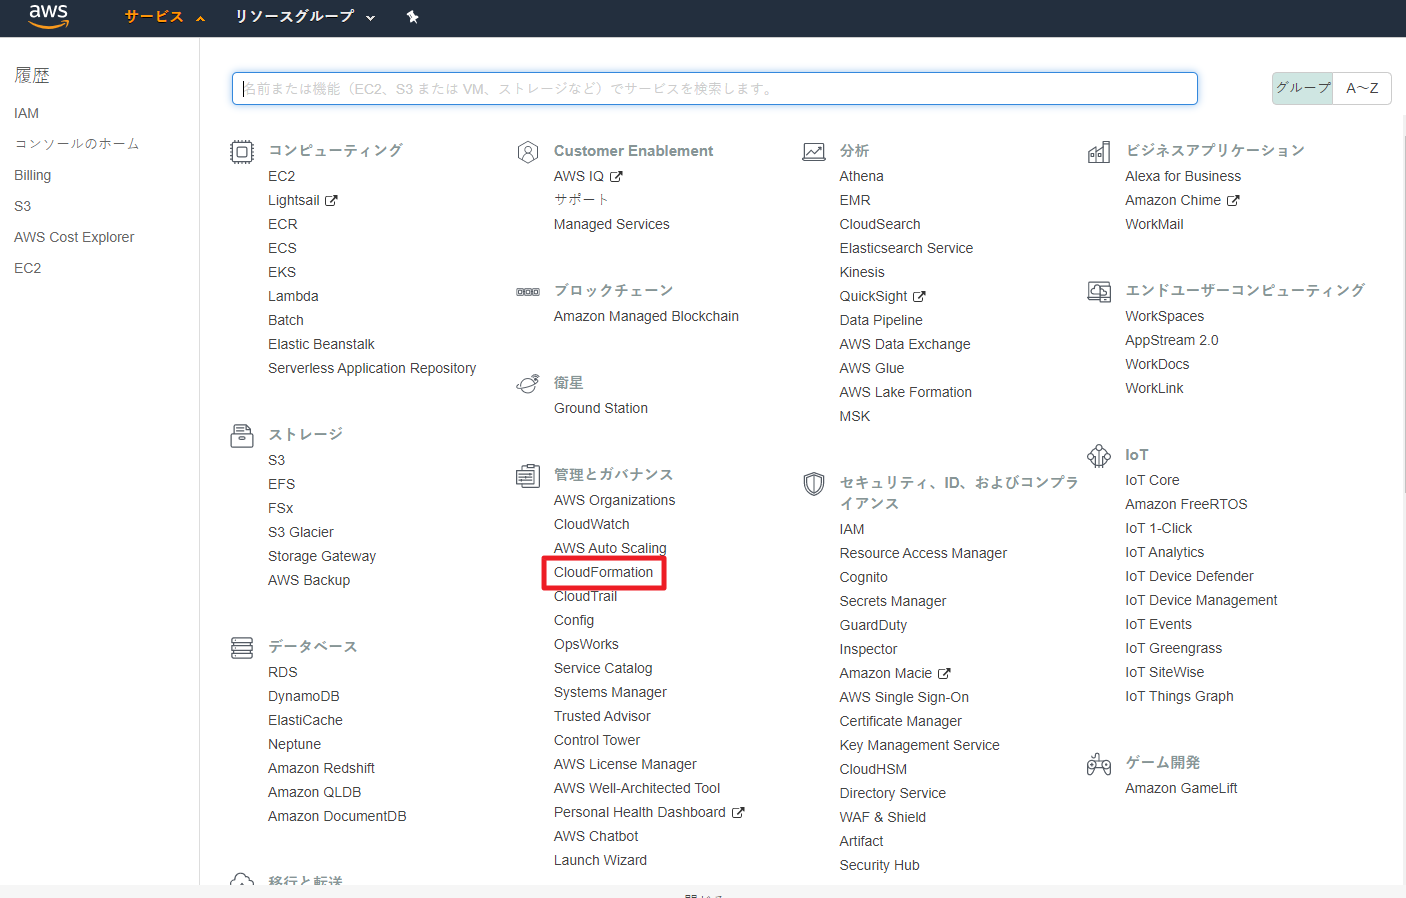Click the Storage category icon
1406x898 pixels.
pos(242,436)
